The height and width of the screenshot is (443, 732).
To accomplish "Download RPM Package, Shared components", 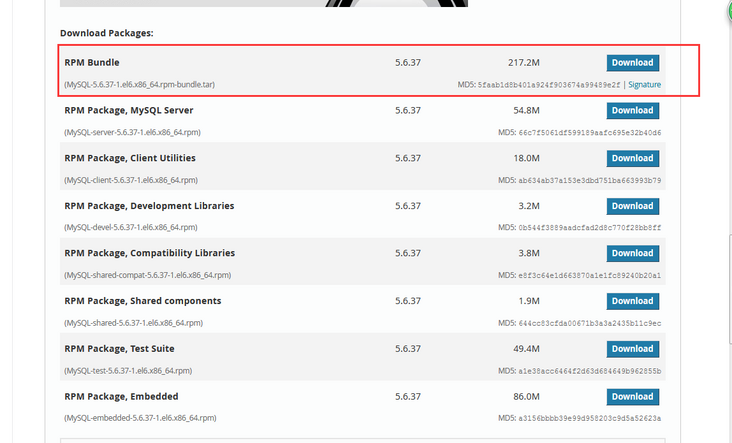I will tap(632, 301).
